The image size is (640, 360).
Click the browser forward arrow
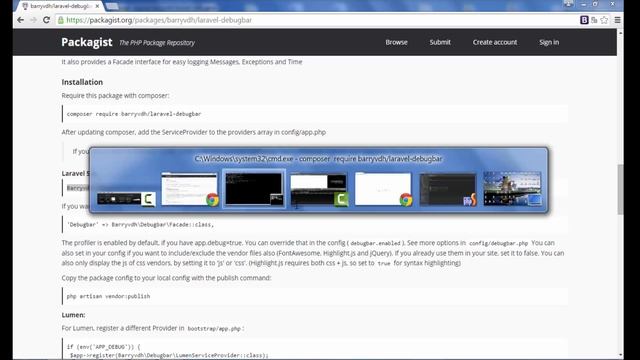click(33, 20)
